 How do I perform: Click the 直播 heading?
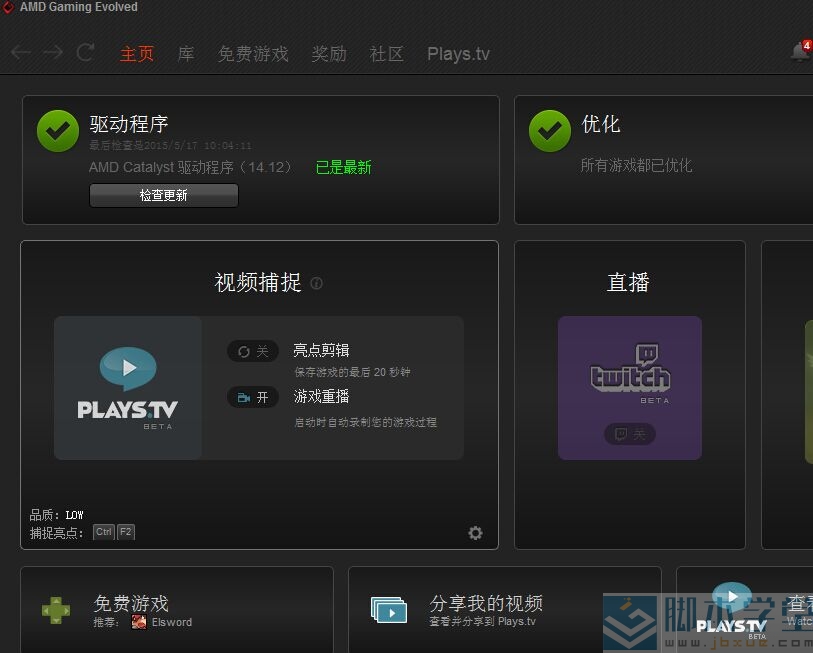pyautogui.click(x=628, y=283)
